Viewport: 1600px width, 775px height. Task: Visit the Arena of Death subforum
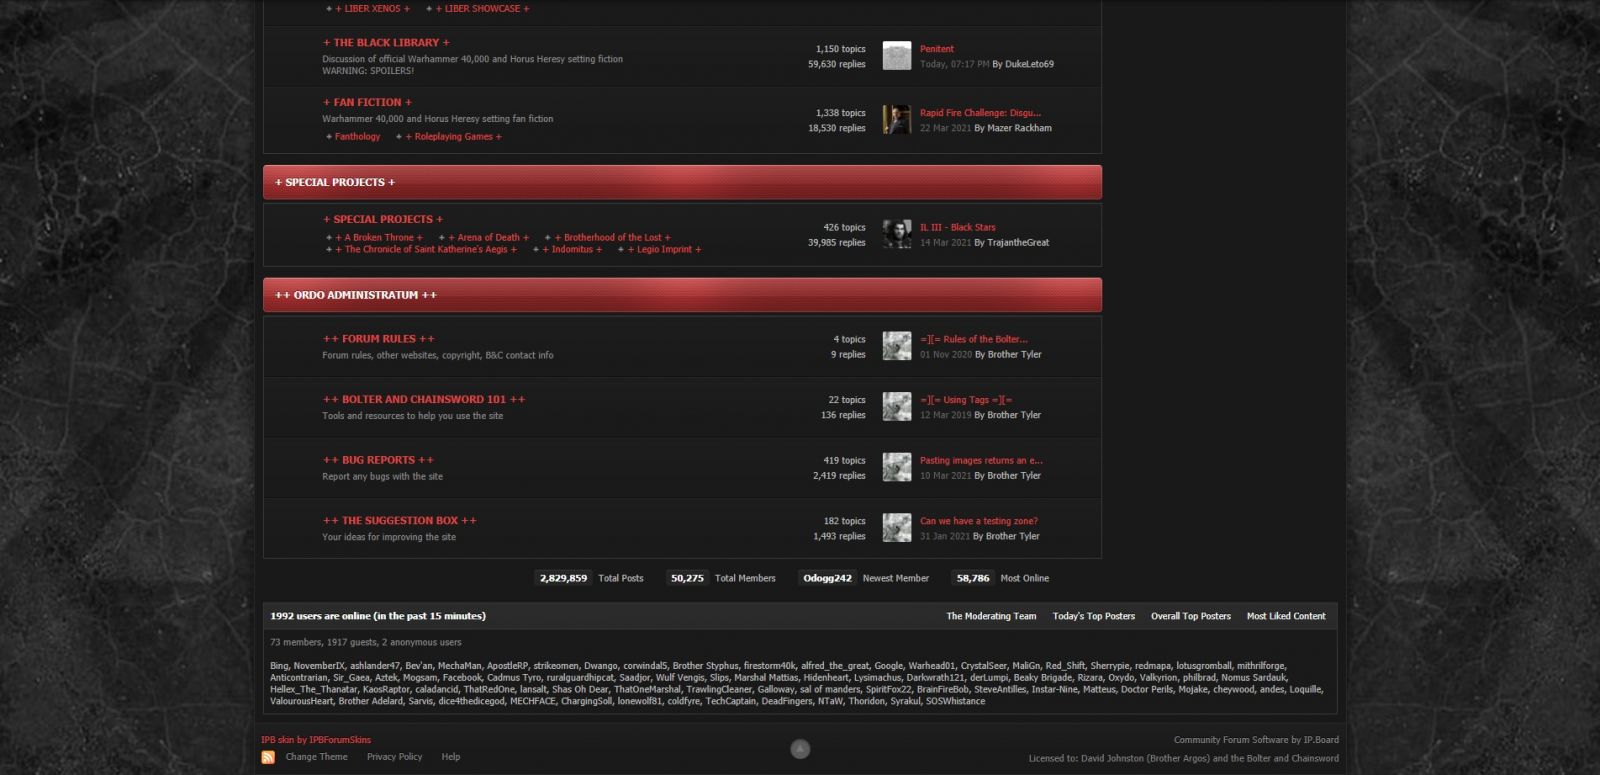click(x=488, y=238)
